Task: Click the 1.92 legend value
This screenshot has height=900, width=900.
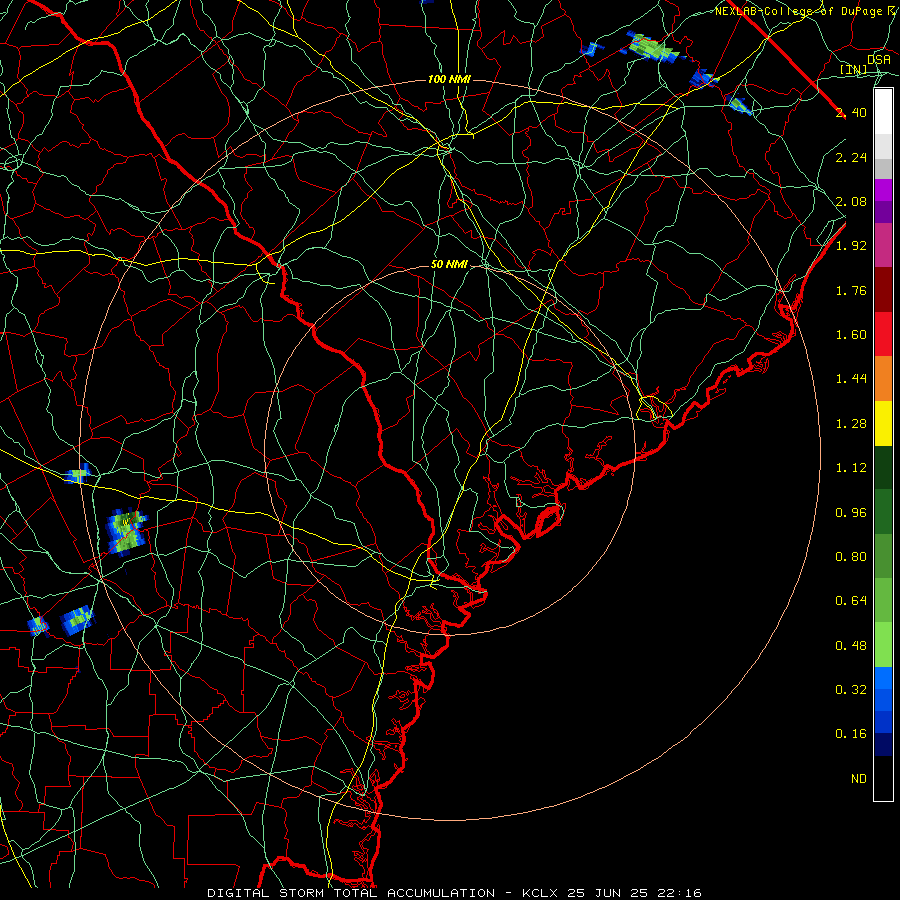Action: [851, 246]
